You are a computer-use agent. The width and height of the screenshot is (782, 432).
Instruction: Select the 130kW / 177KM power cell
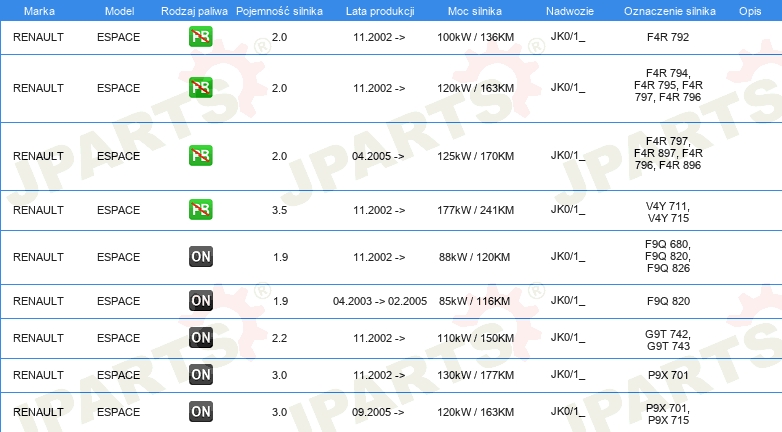tap(475, 375)
